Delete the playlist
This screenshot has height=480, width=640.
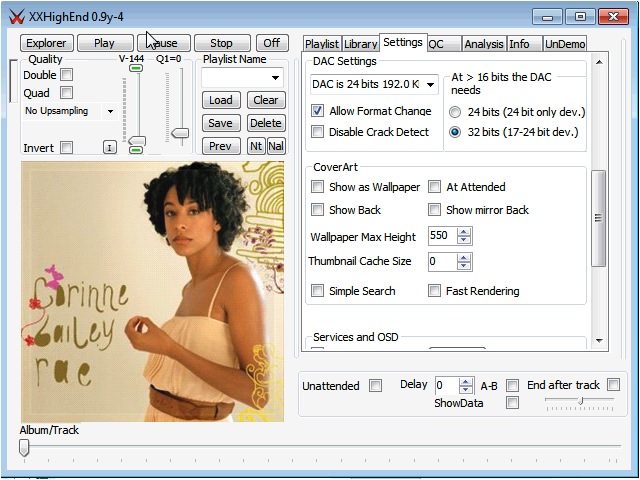click(266, 123)
